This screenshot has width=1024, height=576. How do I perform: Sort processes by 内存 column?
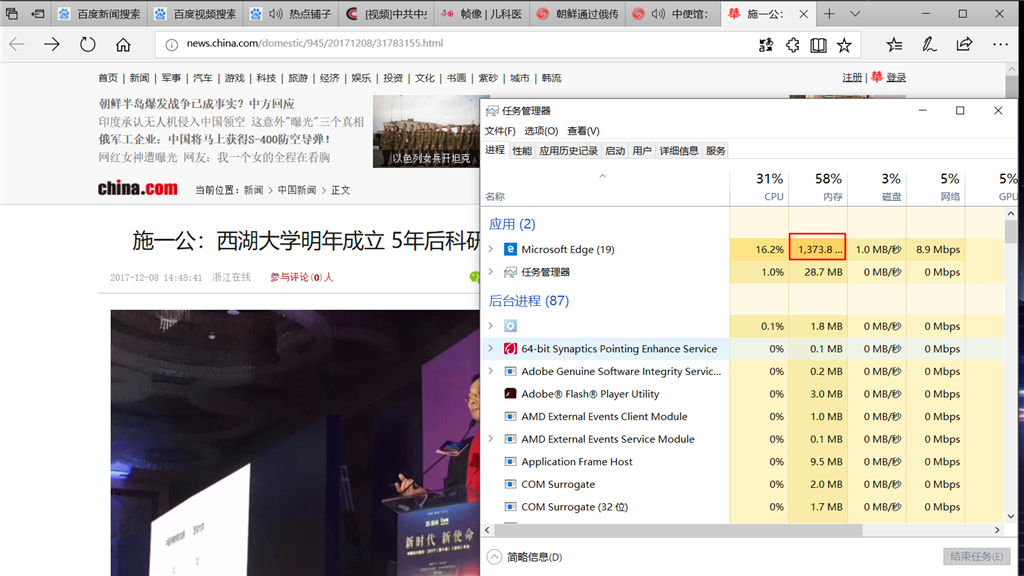coord(818,187)
